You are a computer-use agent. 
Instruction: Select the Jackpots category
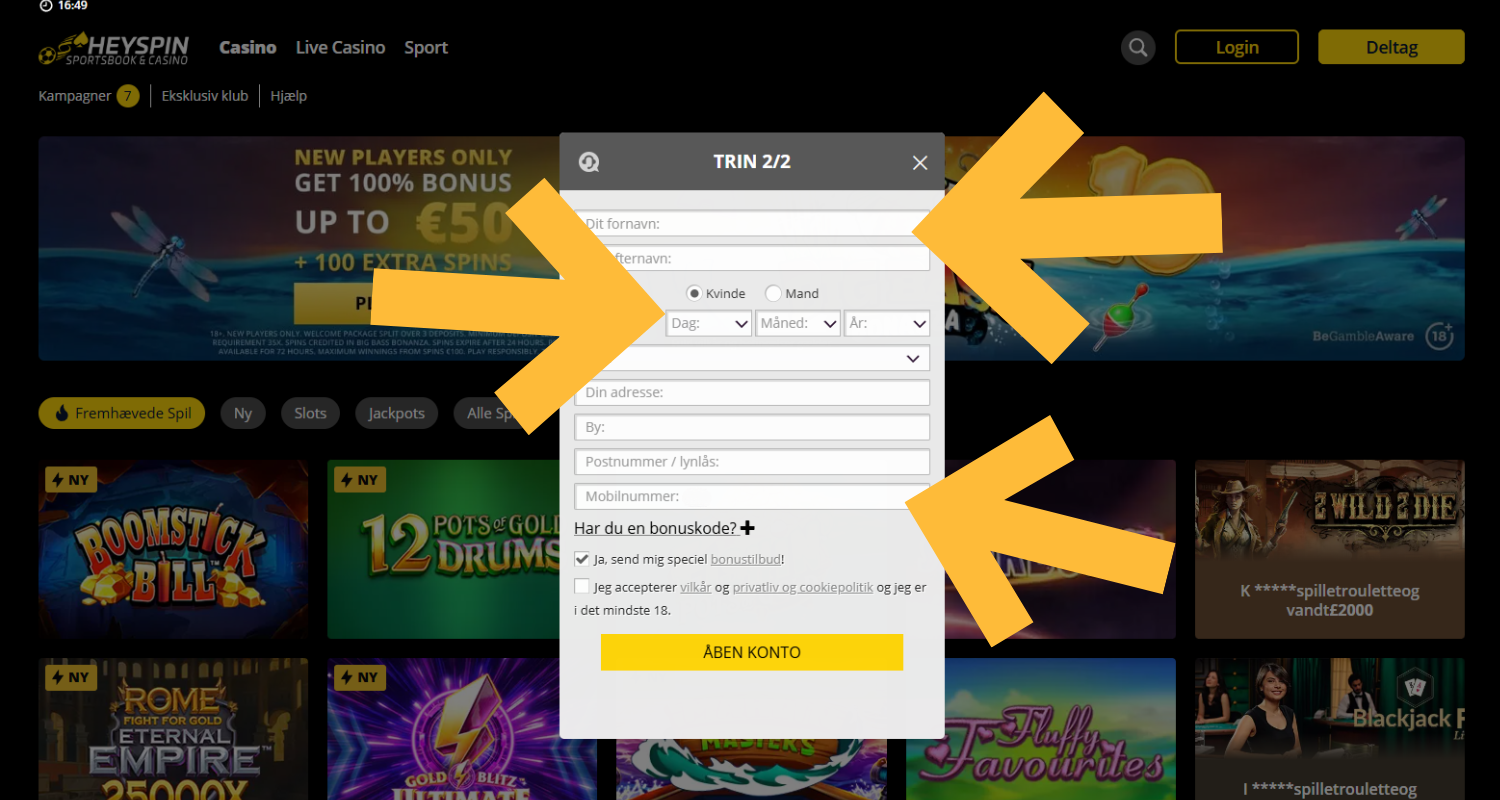coord(396,413)
